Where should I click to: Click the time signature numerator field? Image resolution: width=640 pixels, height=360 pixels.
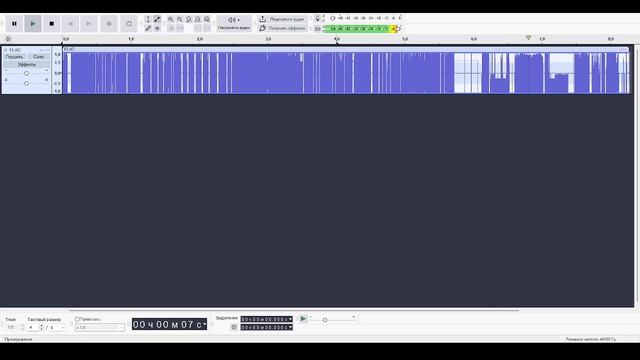pos(33,327)
